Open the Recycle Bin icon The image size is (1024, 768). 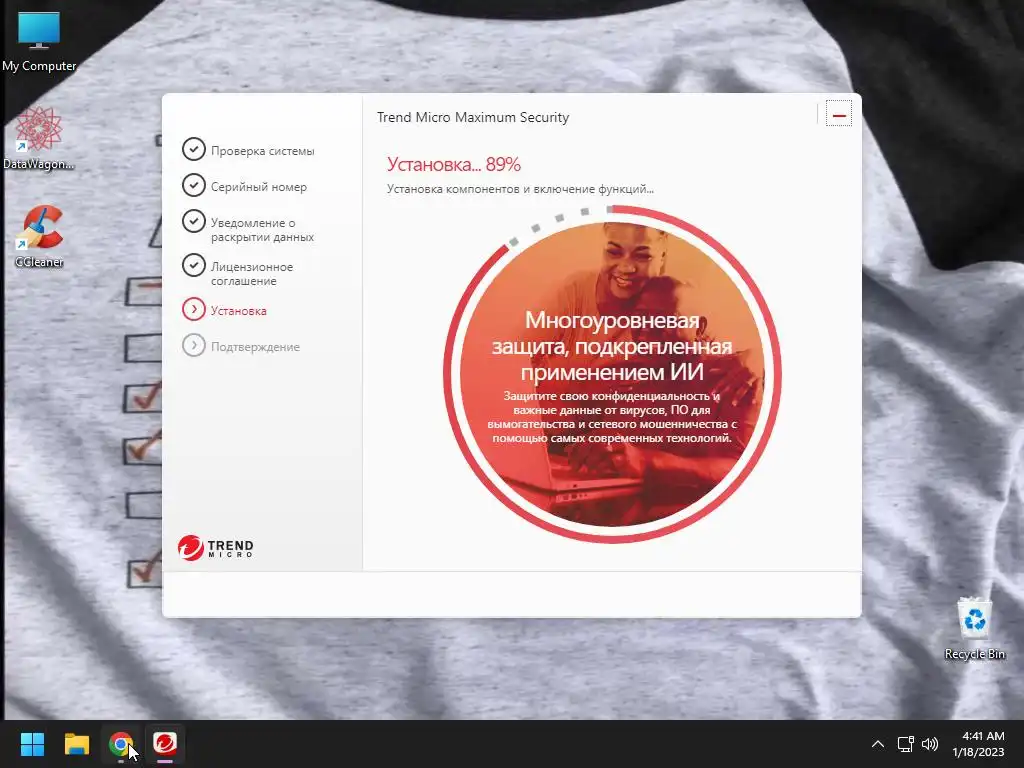pos(974,628)
